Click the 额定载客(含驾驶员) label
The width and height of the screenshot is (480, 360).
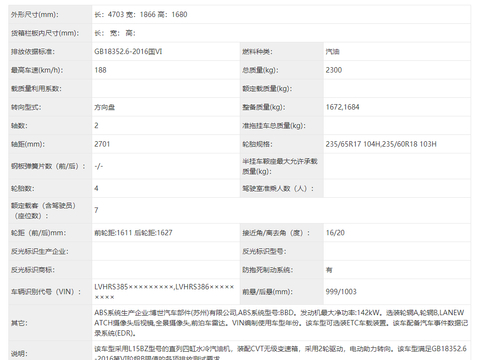[43, 211]
